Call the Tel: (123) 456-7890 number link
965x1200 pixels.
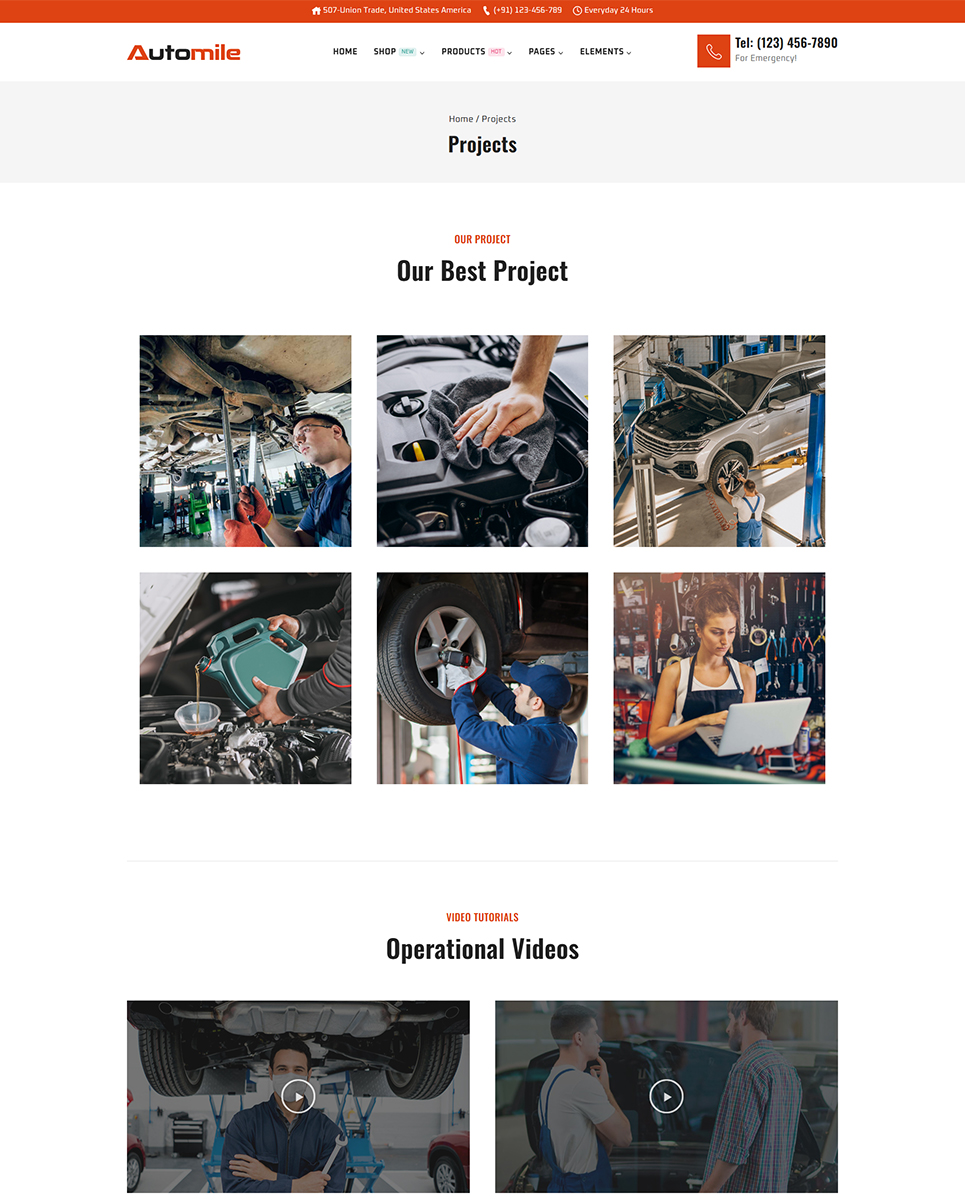pos(786,43)
